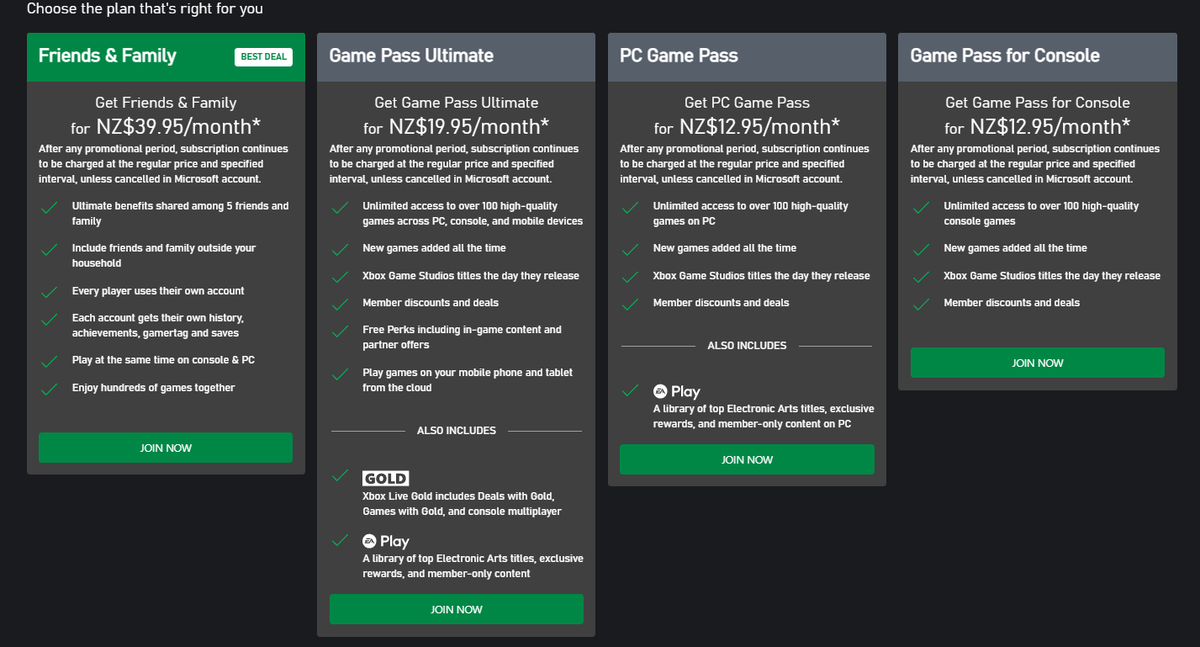Click checkmark beside PC 'Xbox Game Studios titles'

(630, 277)
